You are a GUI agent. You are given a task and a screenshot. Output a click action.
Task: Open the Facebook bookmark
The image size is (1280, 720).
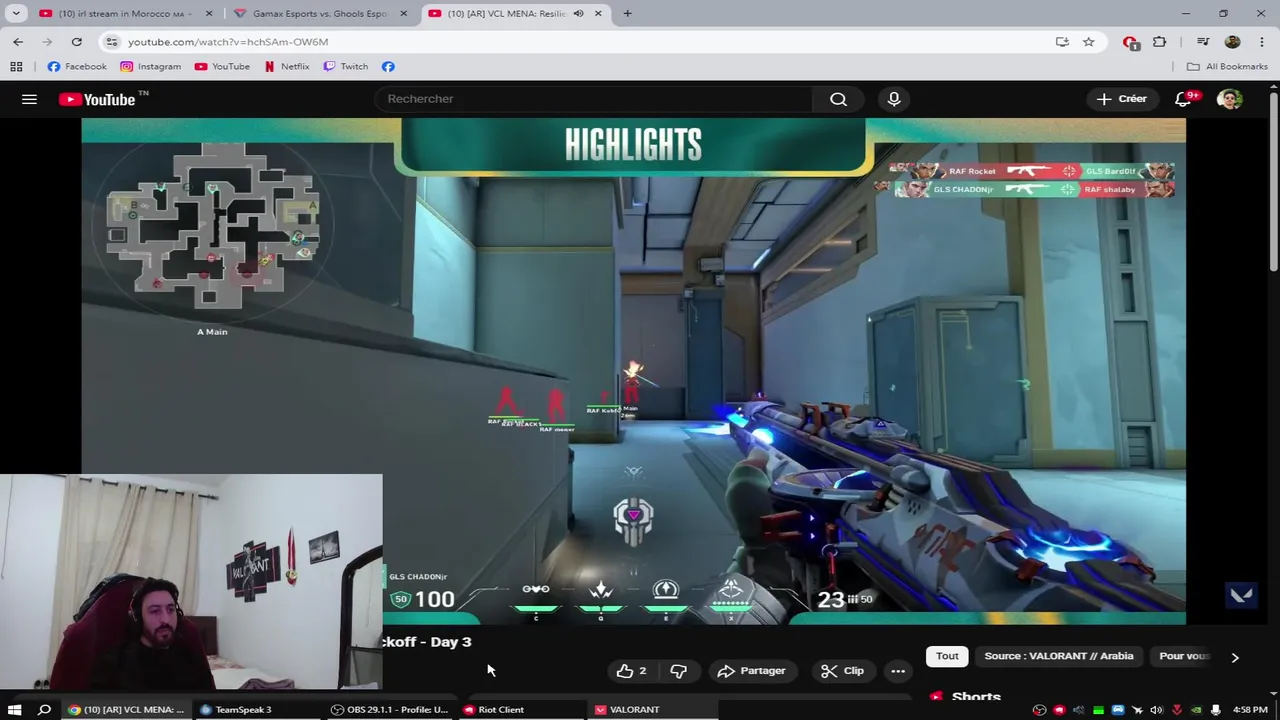click(77, 66)
